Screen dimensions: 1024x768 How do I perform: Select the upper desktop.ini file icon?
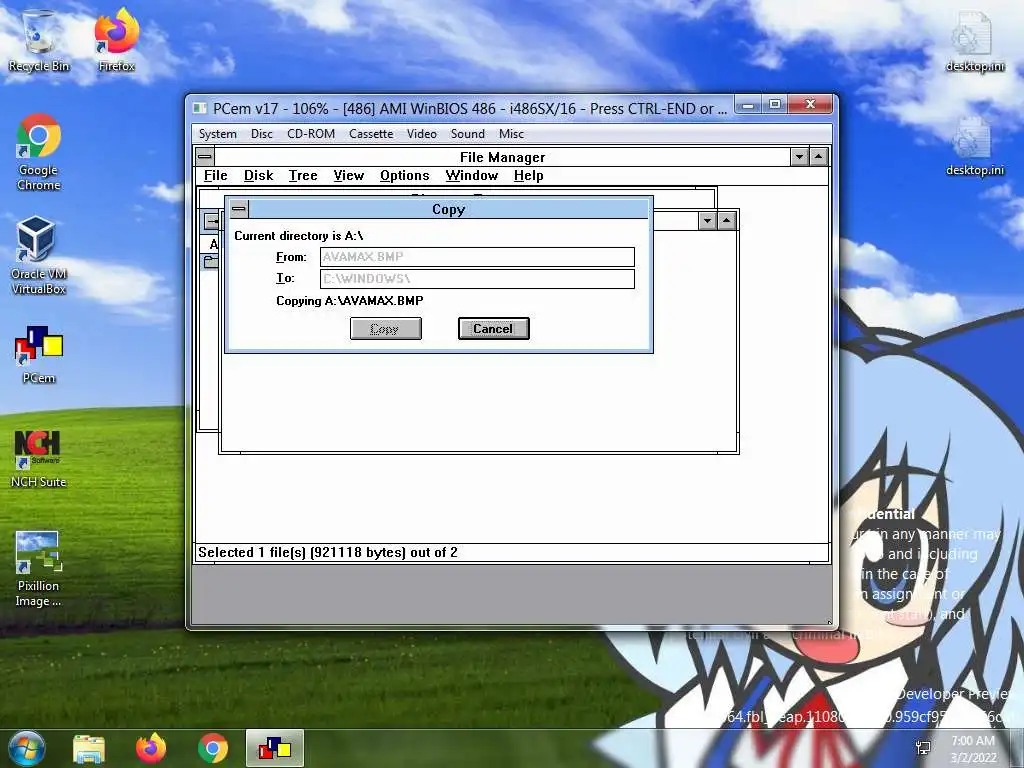coord(974,40)
